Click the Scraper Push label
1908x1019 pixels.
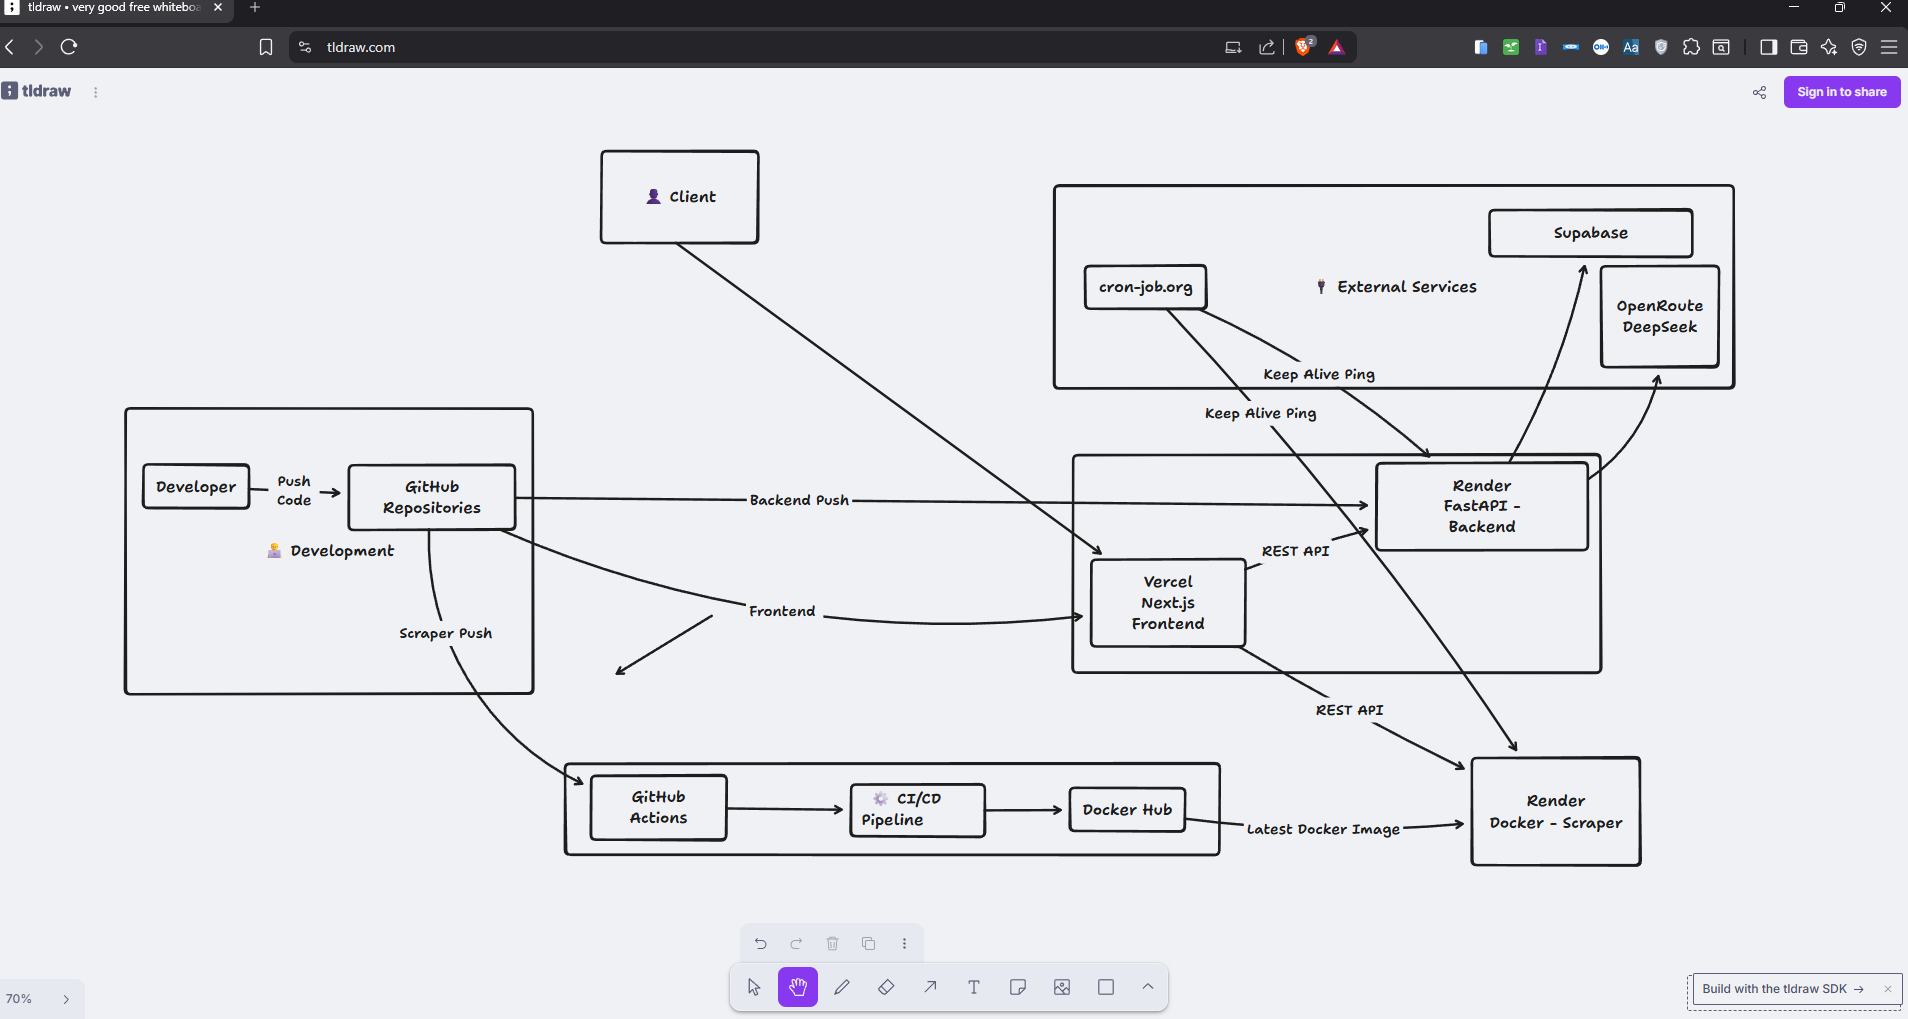point(445,633)
